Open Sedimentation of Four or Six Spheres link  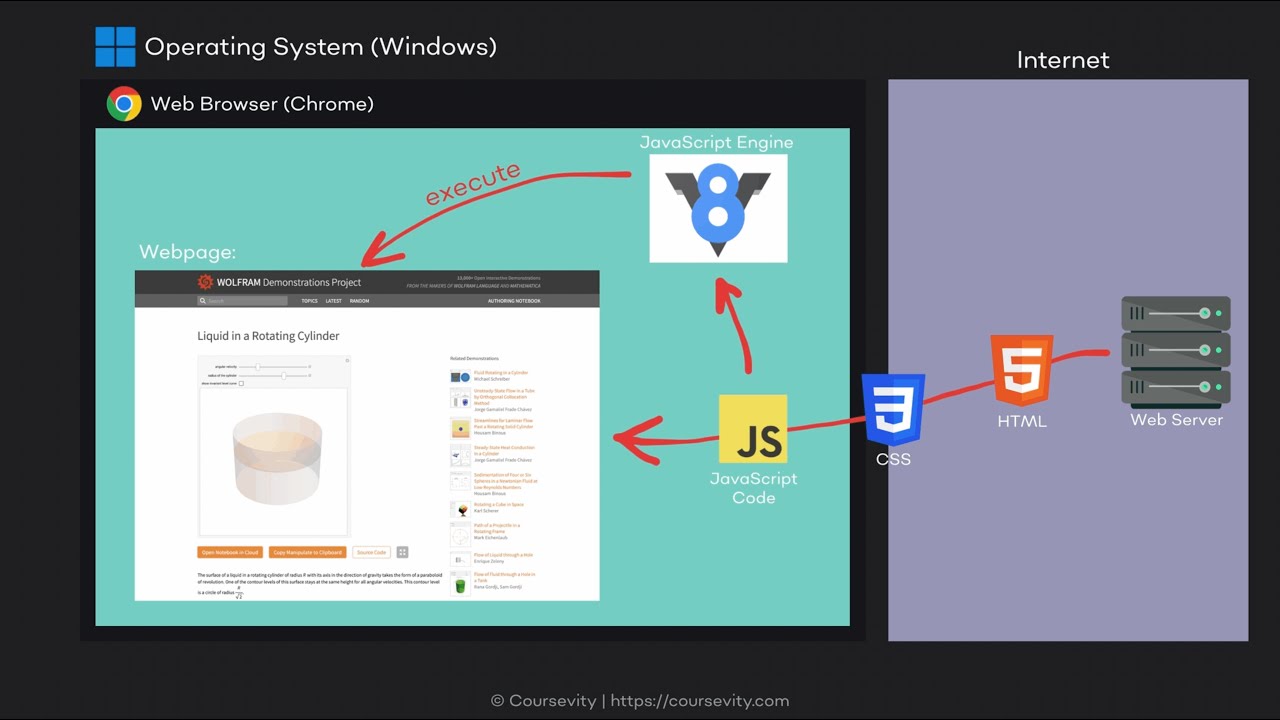[505, 481]
